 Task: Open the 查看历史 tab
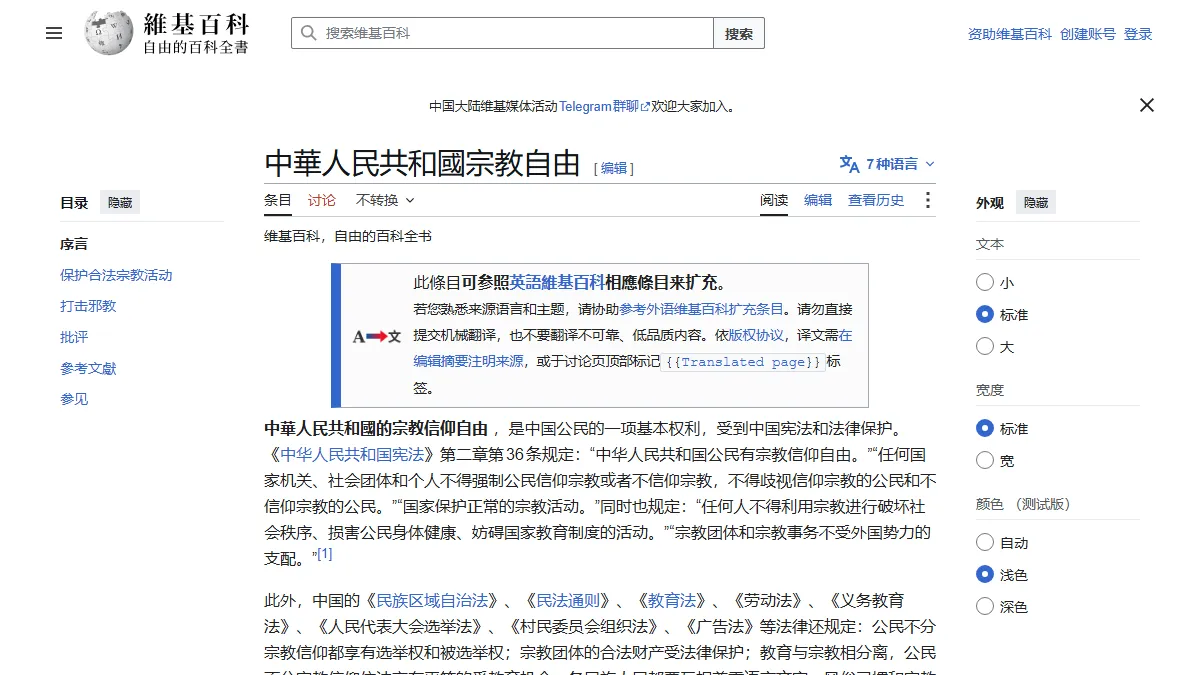[x=876, y=200]
